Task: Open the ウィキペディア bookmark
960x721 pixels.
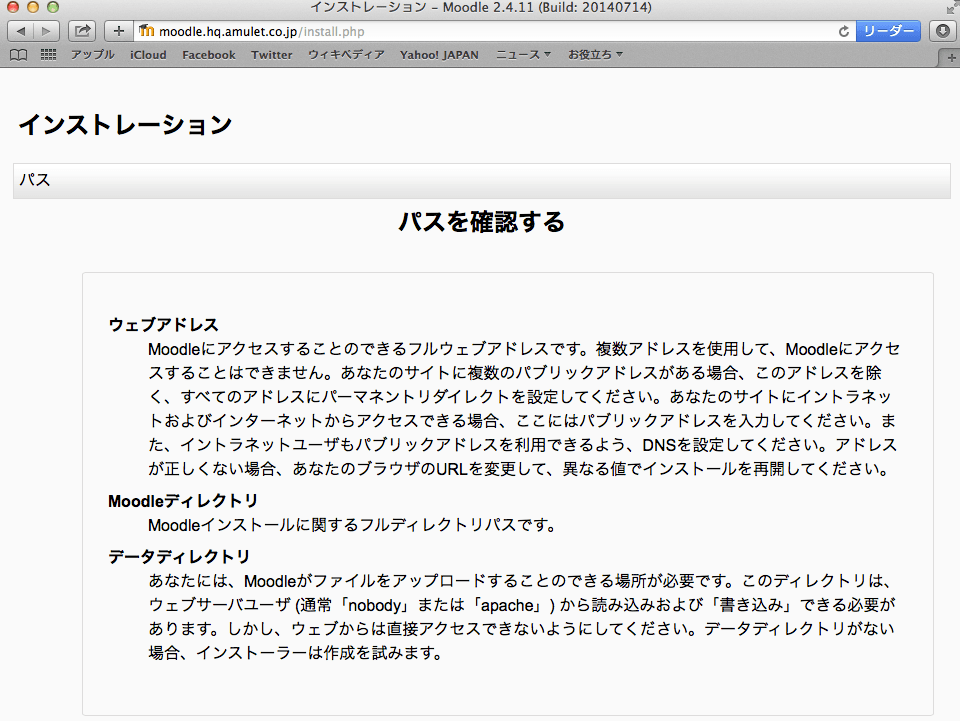Action: [346, 54]
